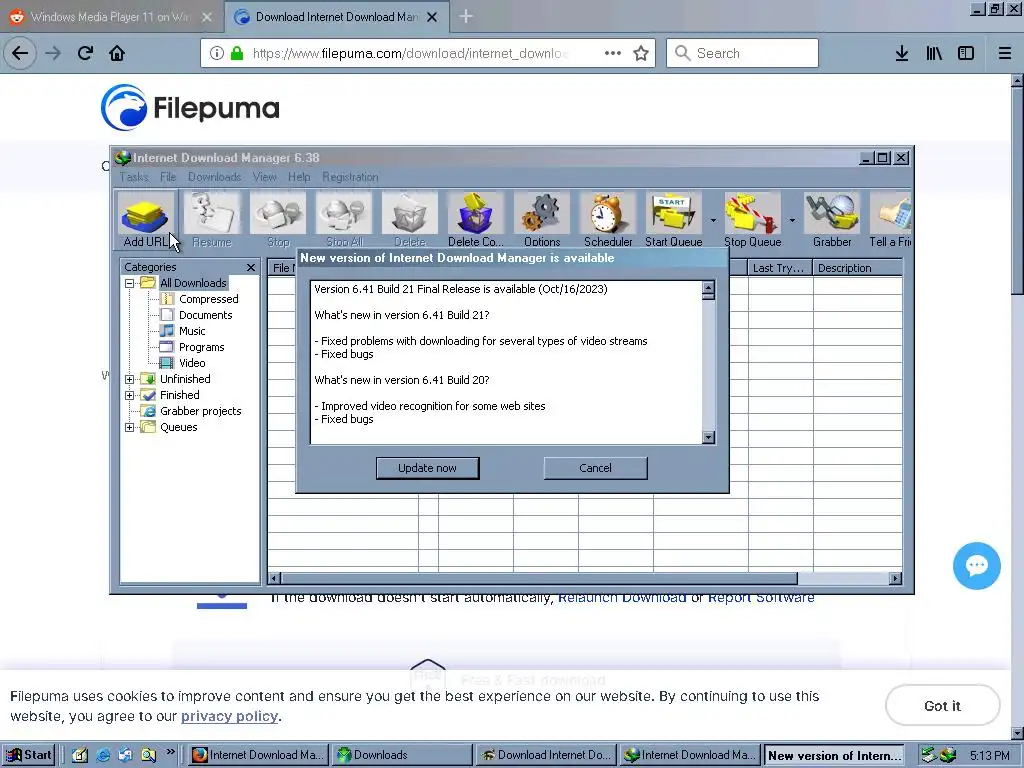Click the Add URL toolbar icon
This screenshot has width=1024, height=768.
coord(145,220)
